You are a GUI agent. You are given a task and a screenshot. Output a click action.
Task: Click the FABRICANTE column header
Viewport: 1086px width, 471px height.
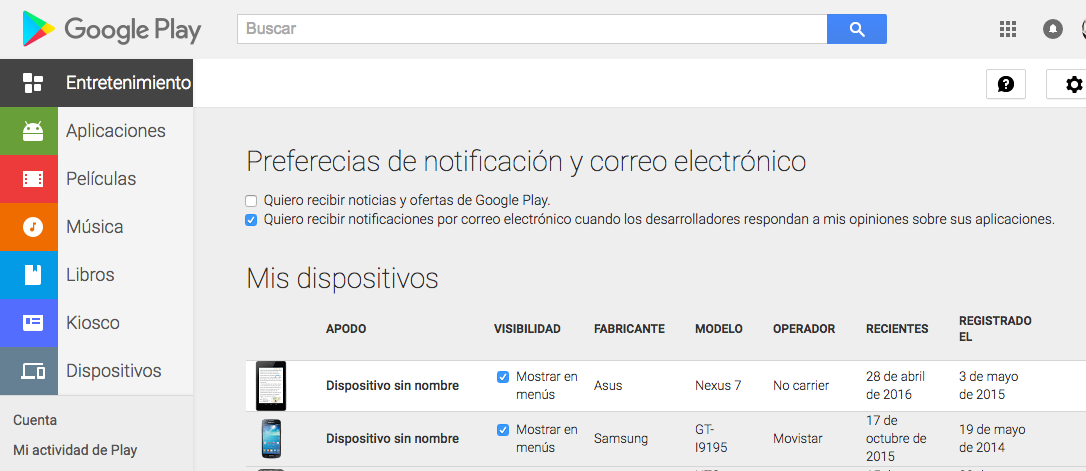click(x=629, y=329)
